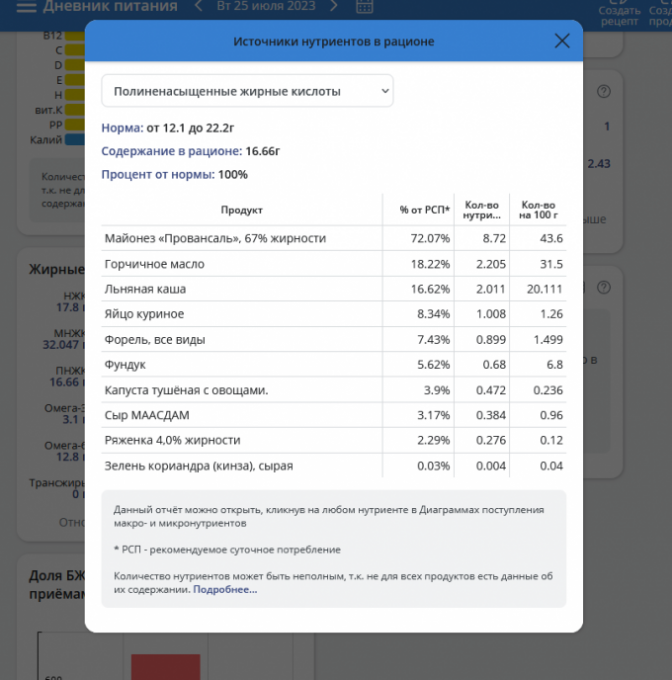Click the 2.205 nutrient amount cell
This screenshot has height=680, width=672.
[491, 264]
